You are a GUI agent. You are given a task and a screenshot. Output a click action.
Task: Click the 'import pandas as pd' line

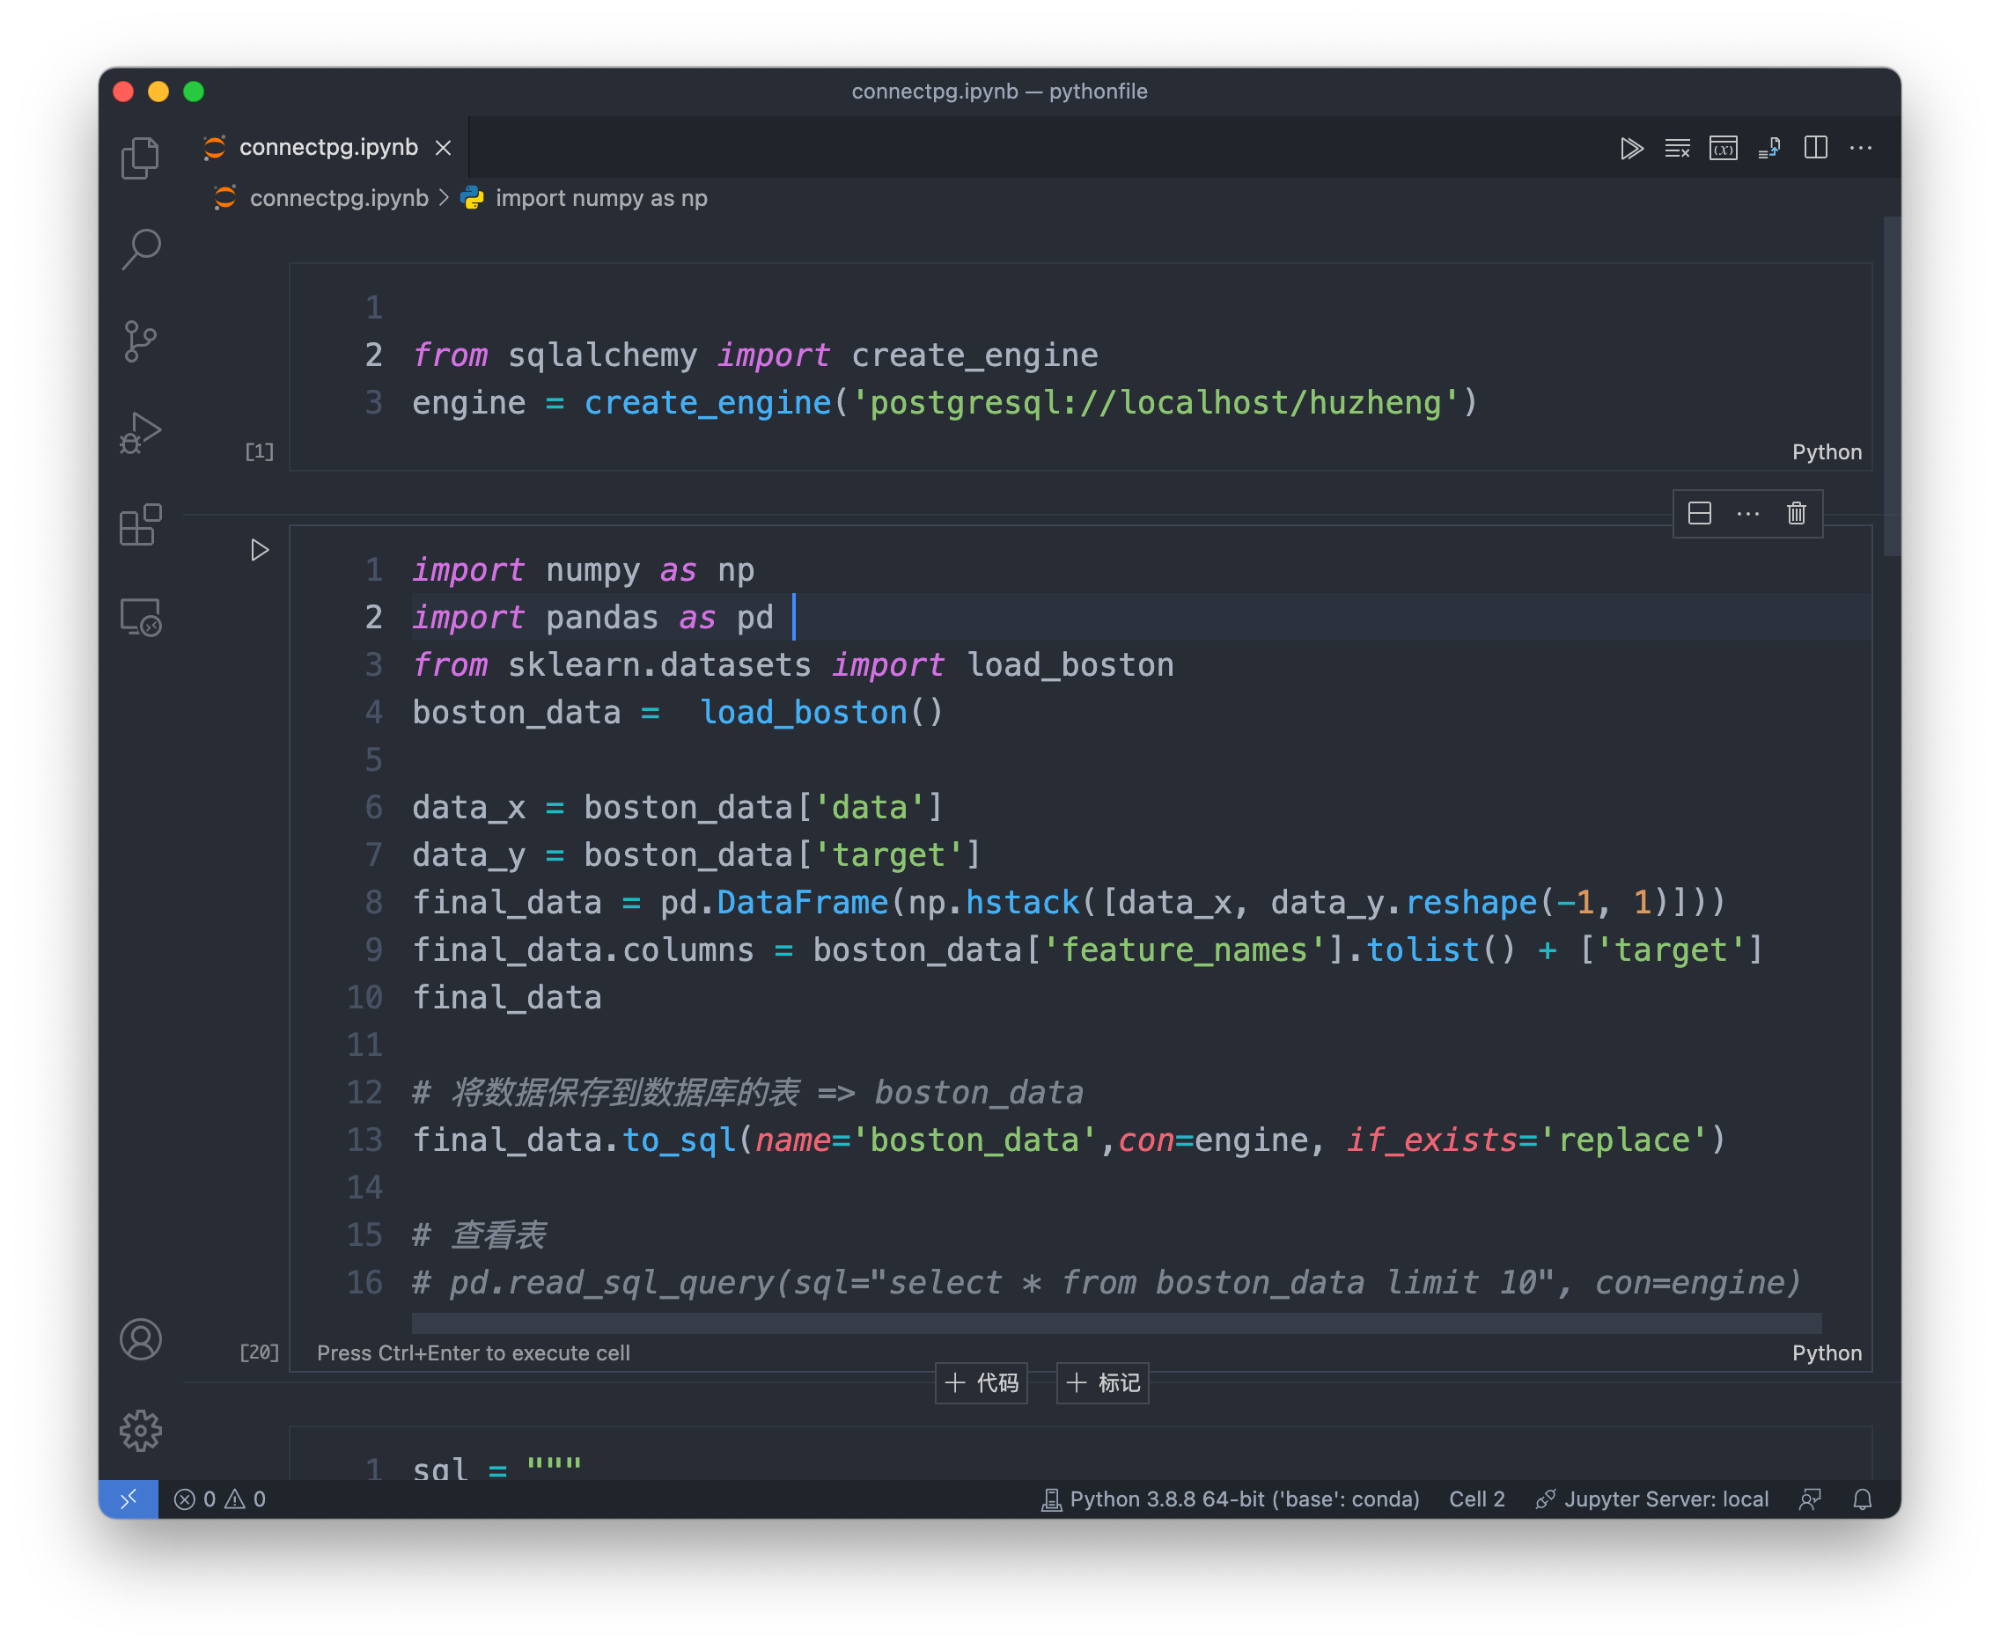(593, 618)
